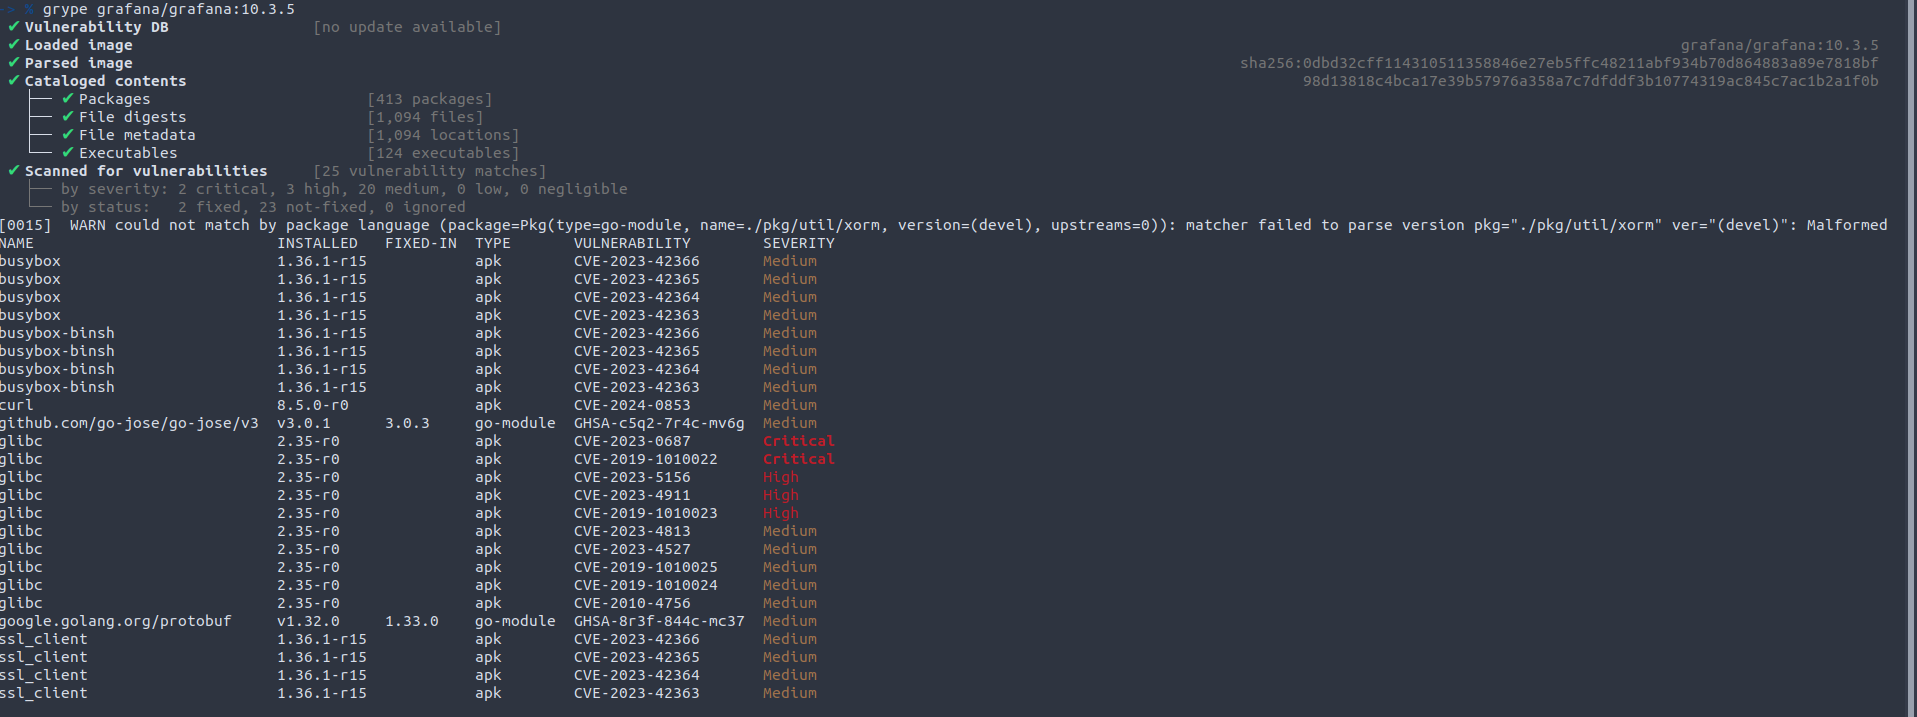Click the right-aligned 'grafana/grafana:10.3.5' image name

coord(1780,45)
